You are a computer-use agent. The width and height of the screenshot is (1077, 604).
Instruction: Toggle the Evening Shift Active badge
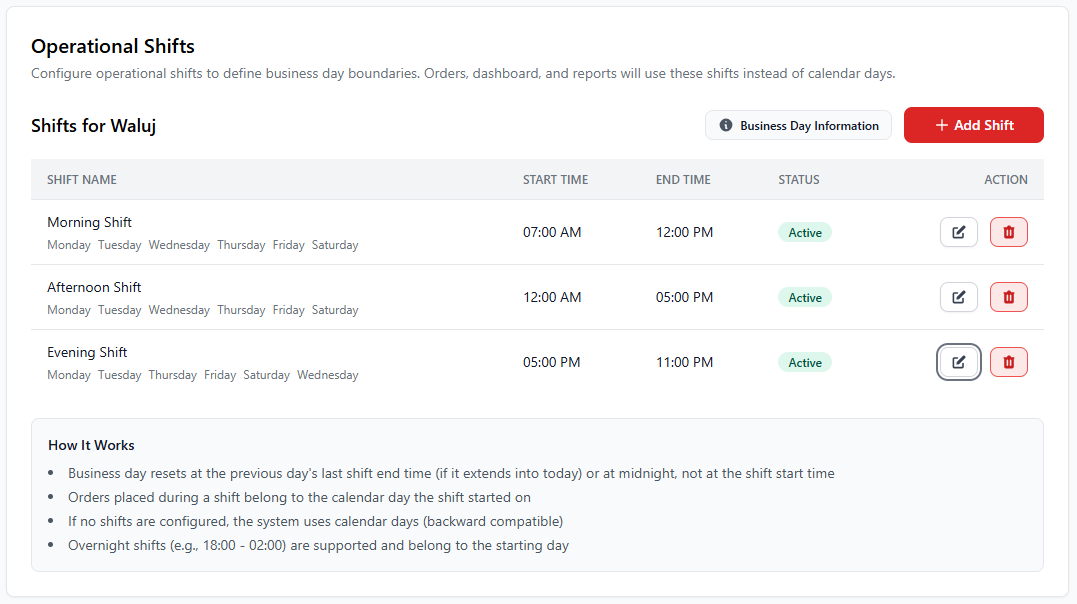pos(804,361)
